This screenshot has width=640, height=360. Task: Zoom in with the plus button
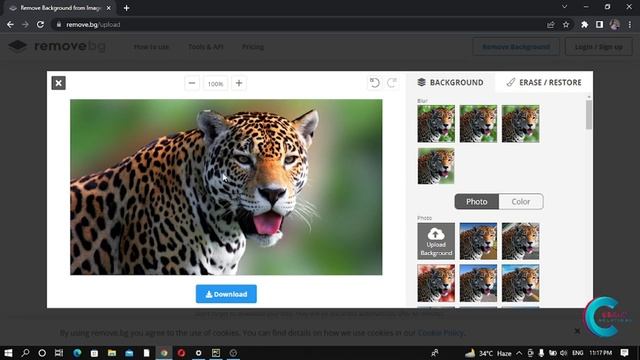pyautogui.click(x=239, y=83)
